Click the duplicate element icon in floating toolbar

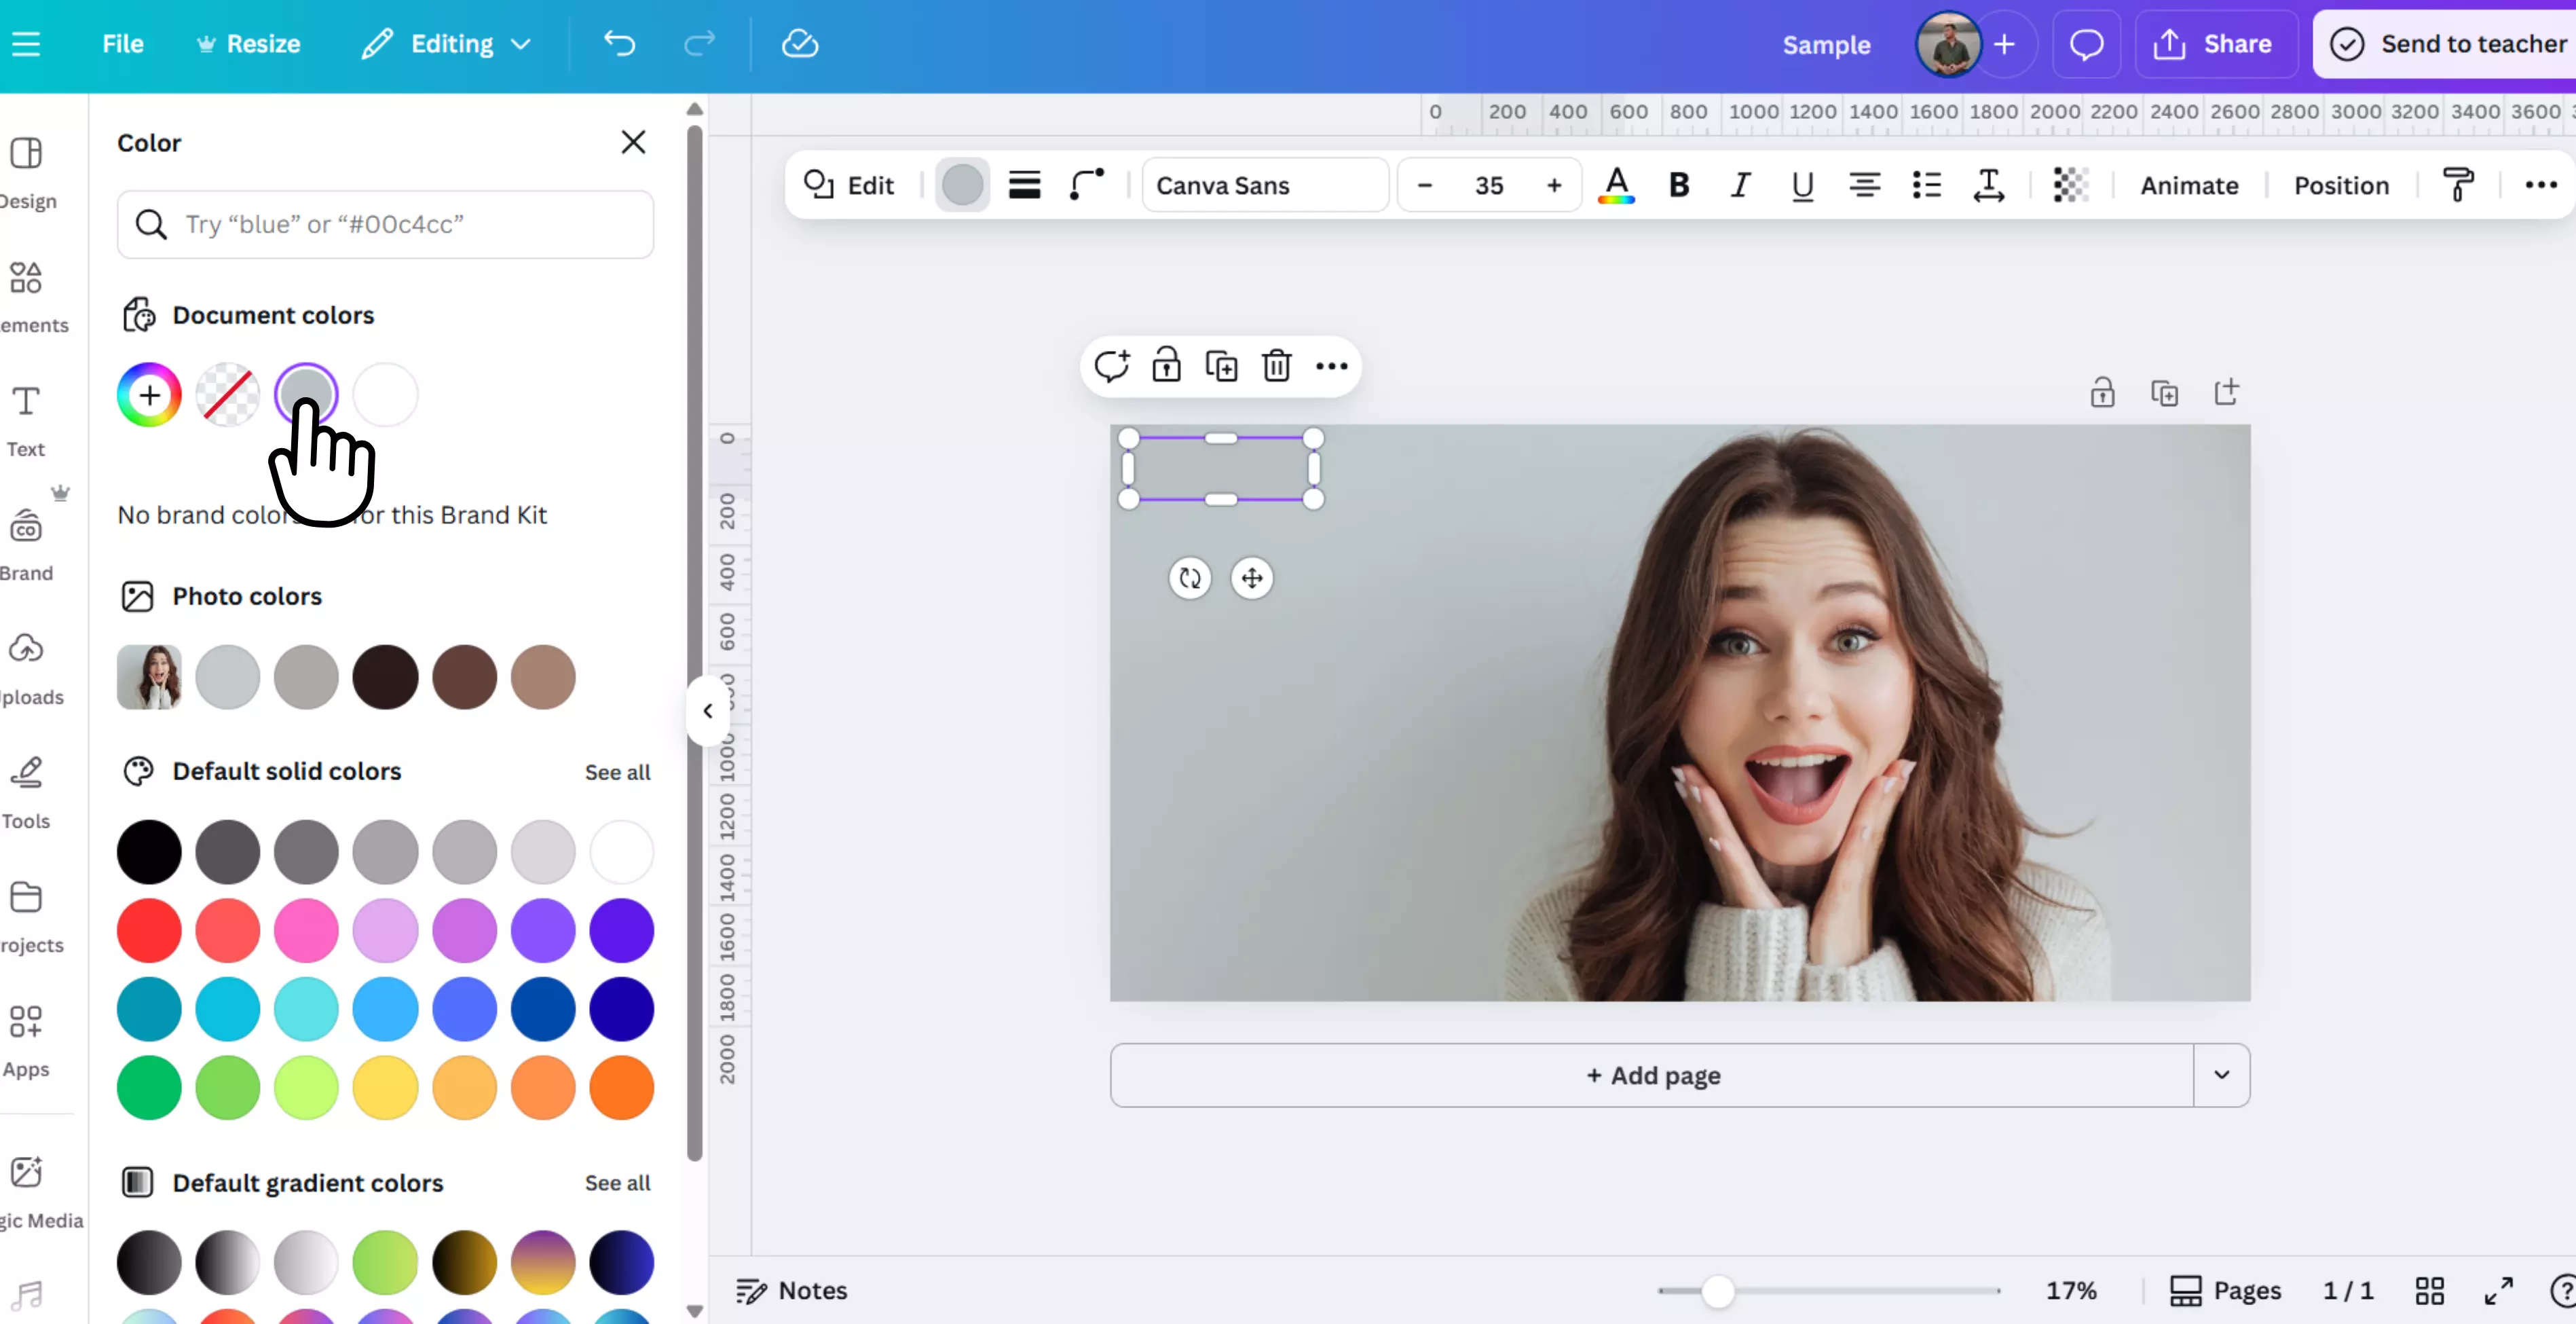point(1221,366)
